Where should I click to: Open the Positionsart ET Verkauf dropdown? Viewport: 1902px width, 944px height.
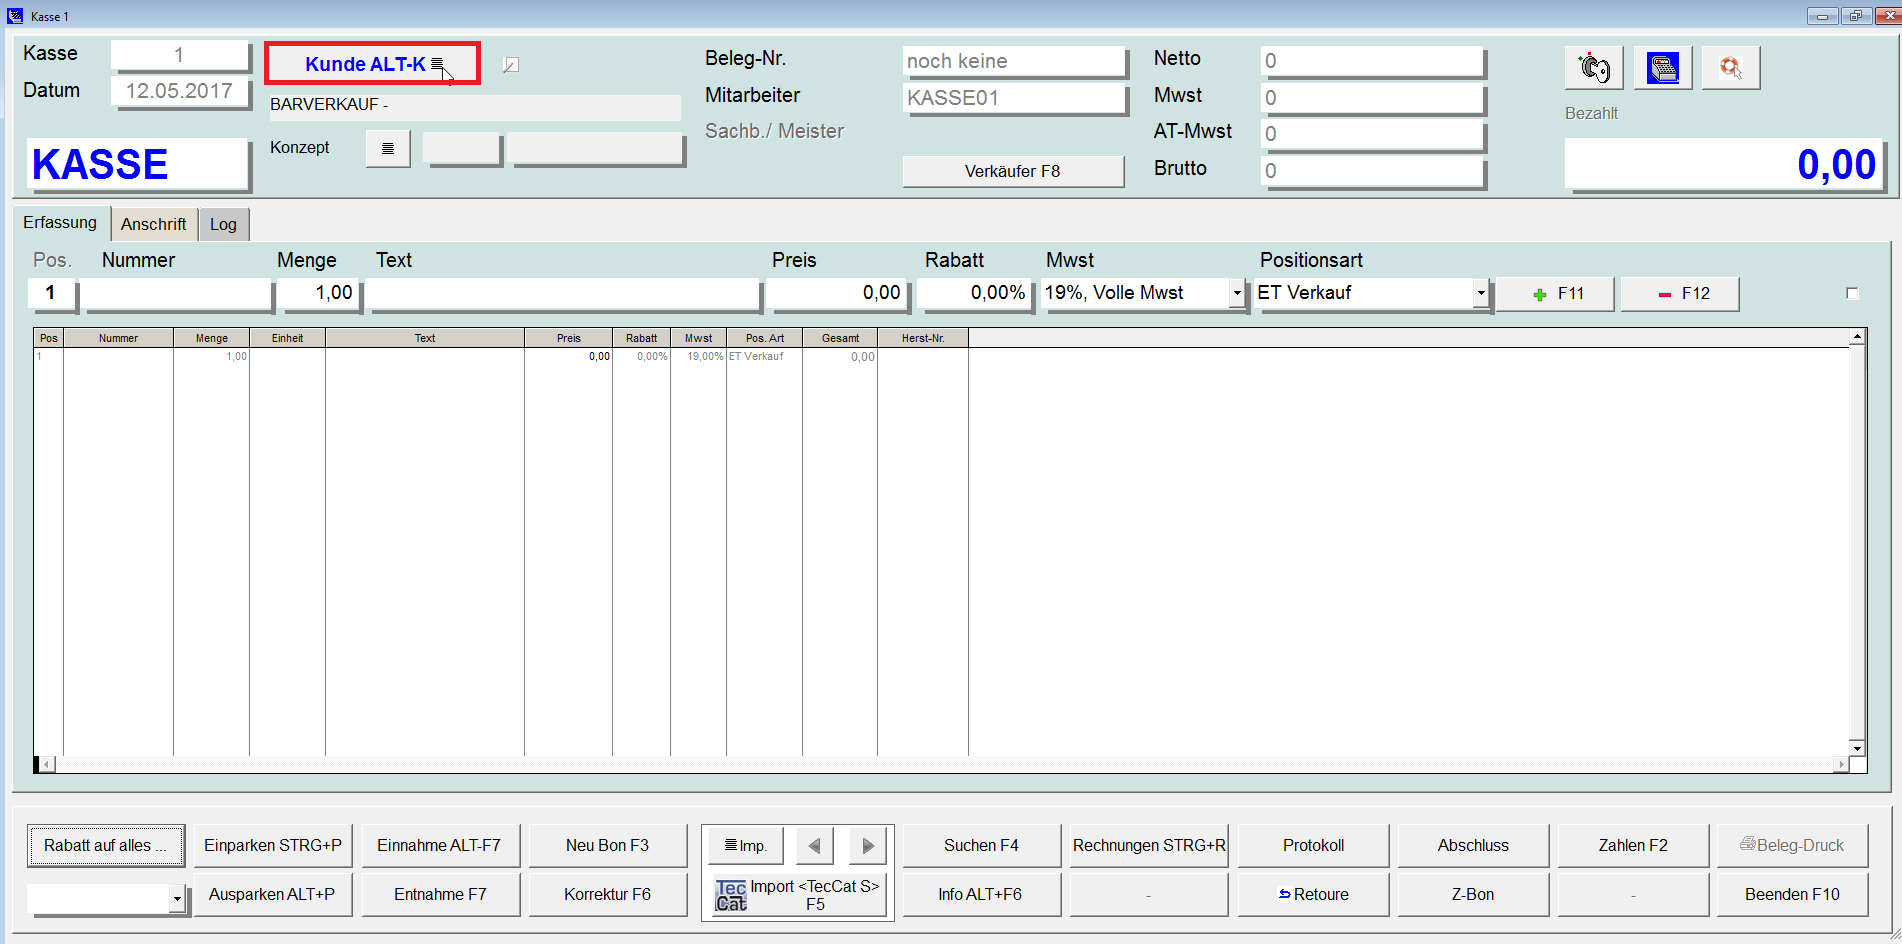point(1481,293)
